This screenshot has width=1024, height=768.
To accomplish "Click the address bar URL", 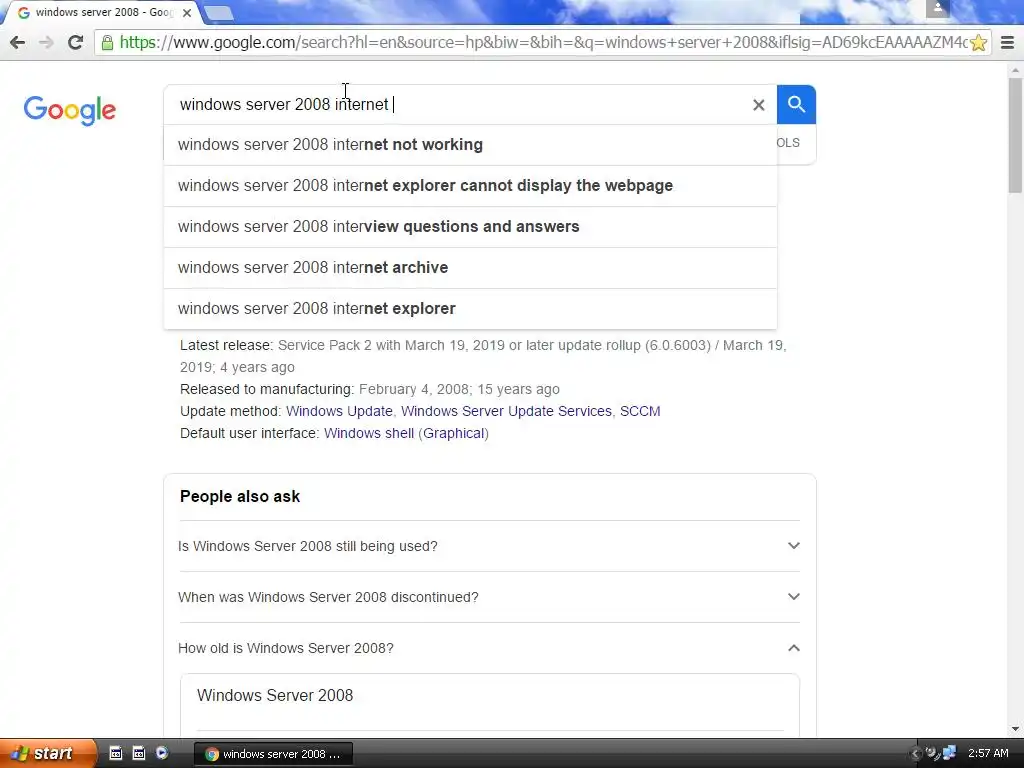I will (543, 42).
